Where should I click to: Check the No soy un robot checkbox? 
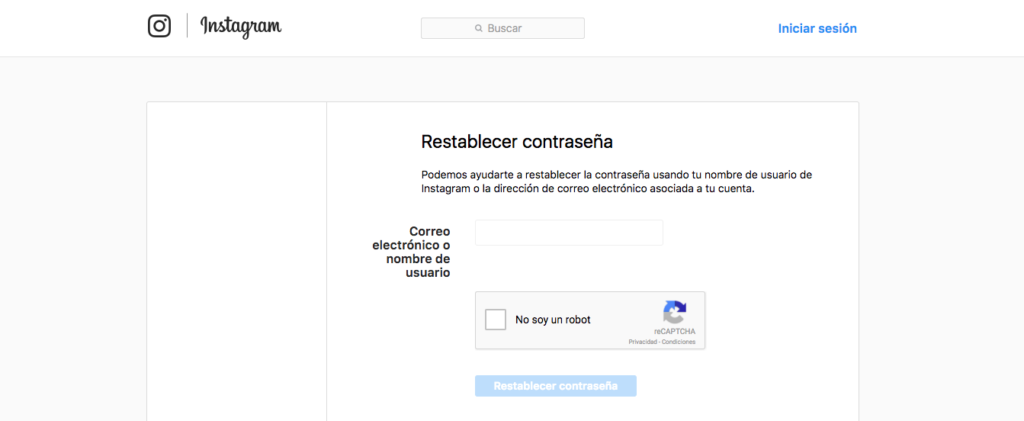click(496, 320)
